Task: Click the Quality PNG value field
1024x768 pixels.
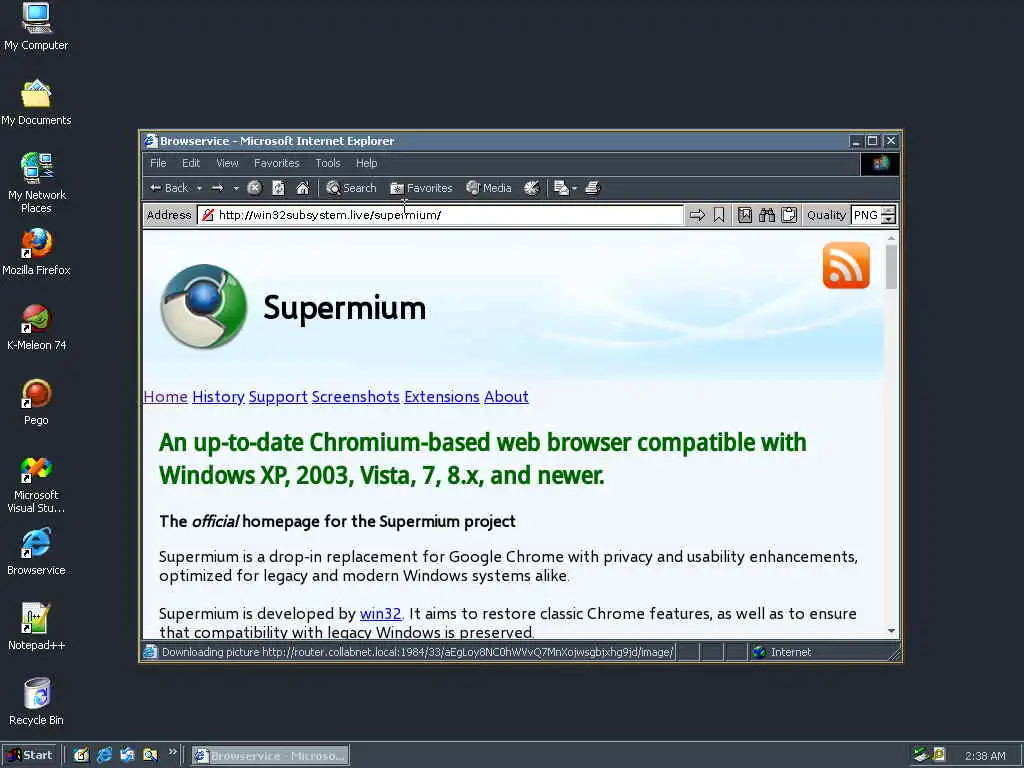Action: [x=866, y=215]
